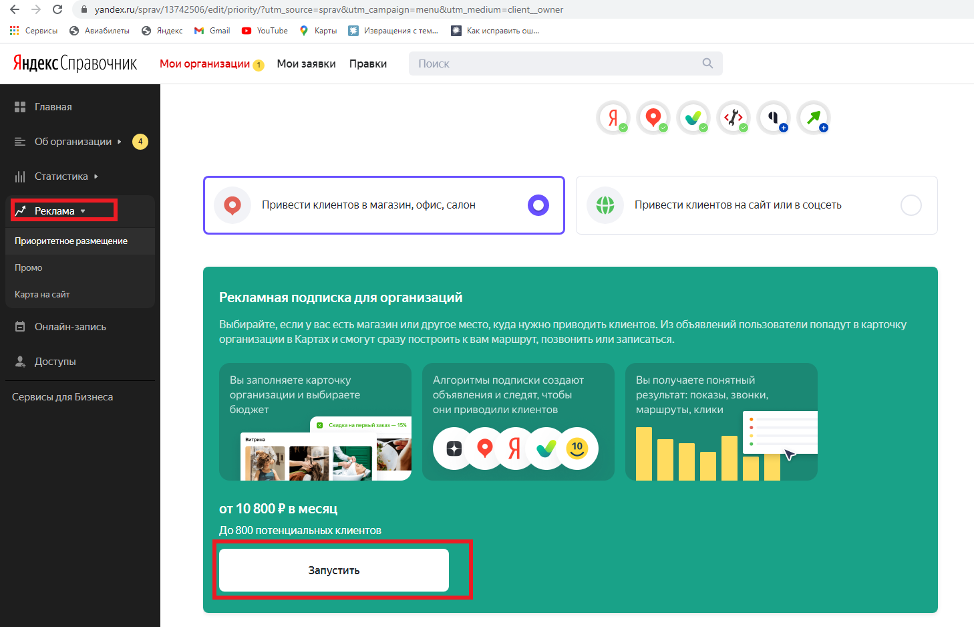Viewport: 974px width, 627px height.
Task: Click the green checkmark service icon
Action: [693, 117]
